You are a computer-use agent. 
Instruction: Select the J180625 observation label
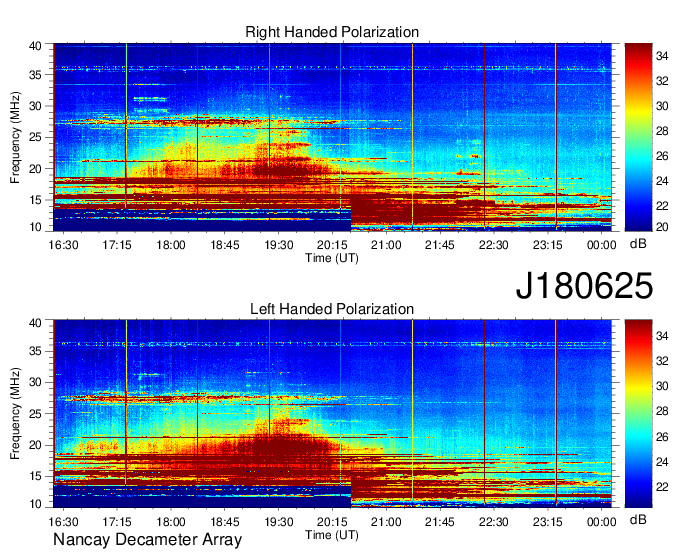coord(584,286)
